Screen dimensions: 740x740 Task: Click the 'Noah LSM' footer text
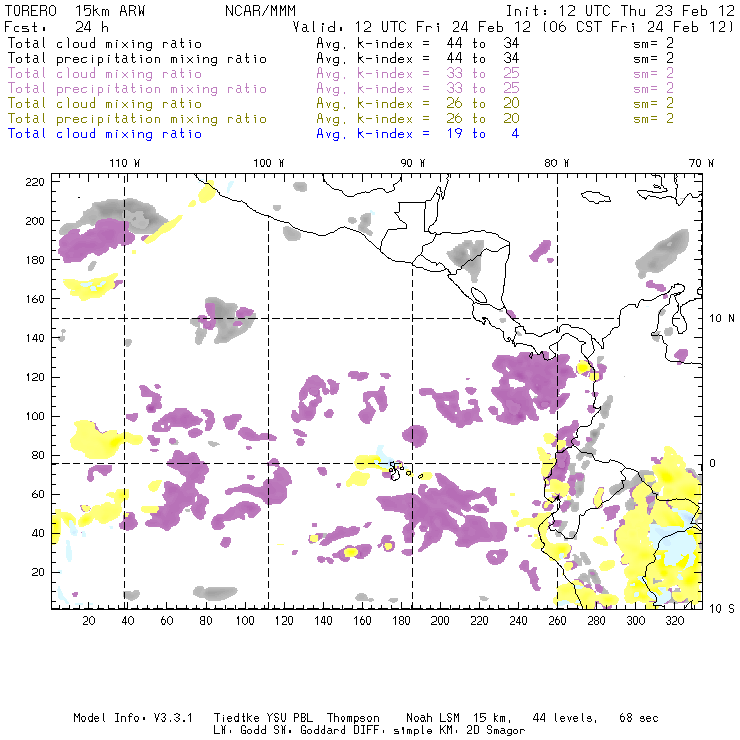(x=433, y=718)
